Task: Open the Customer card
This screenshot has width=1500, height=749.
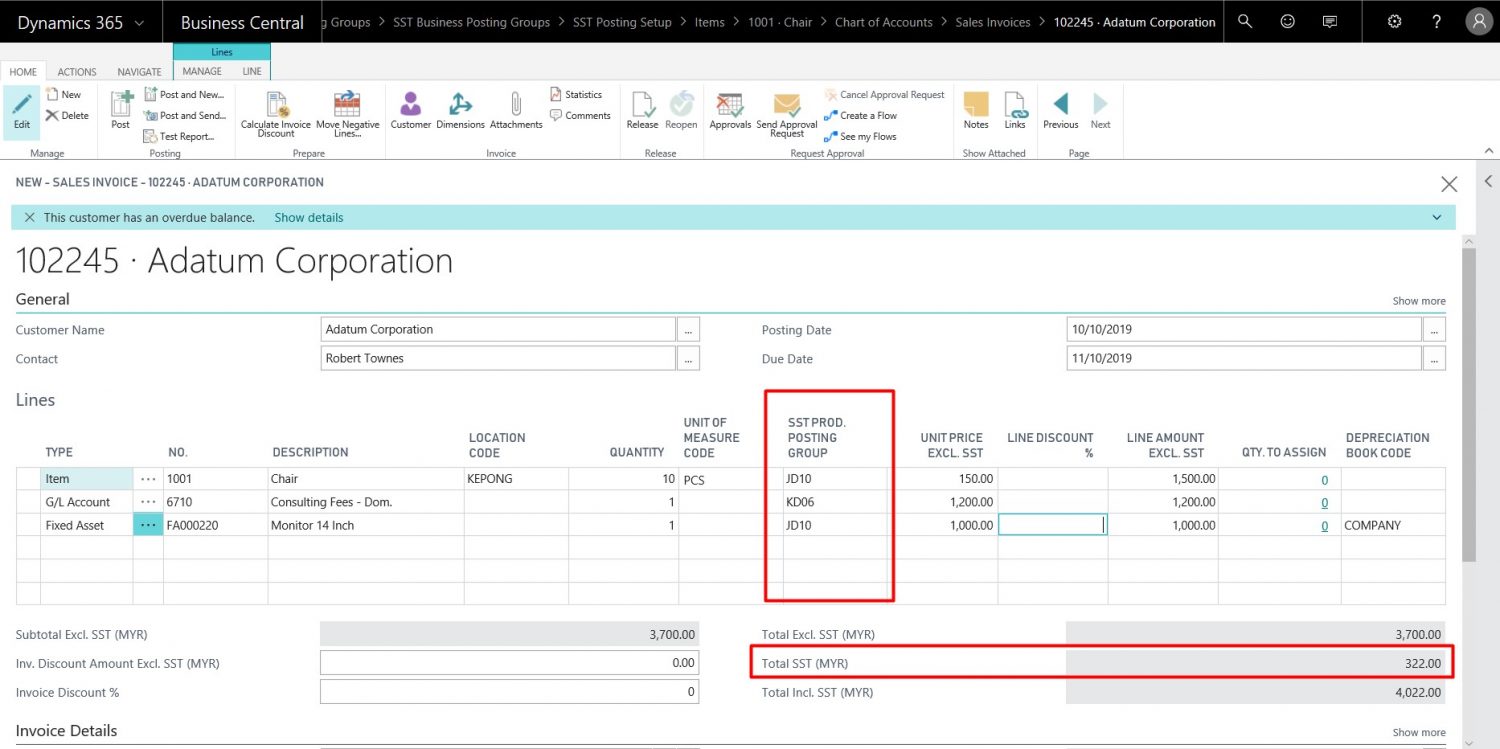Action: coord(411,110)
